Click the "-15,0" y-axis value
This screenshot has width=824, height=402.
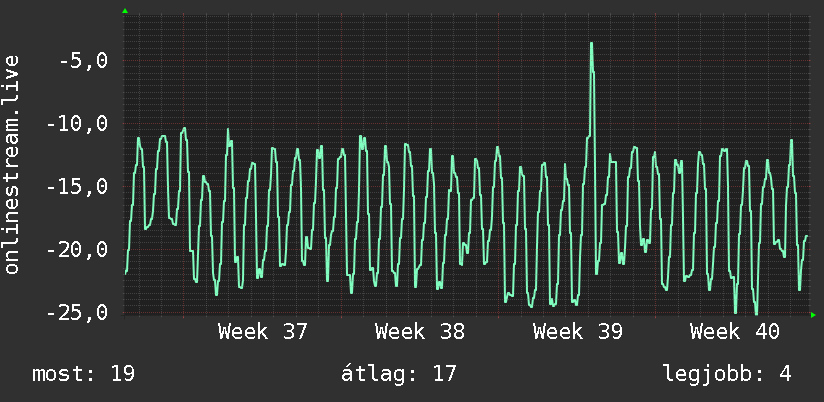coord(77,187)
